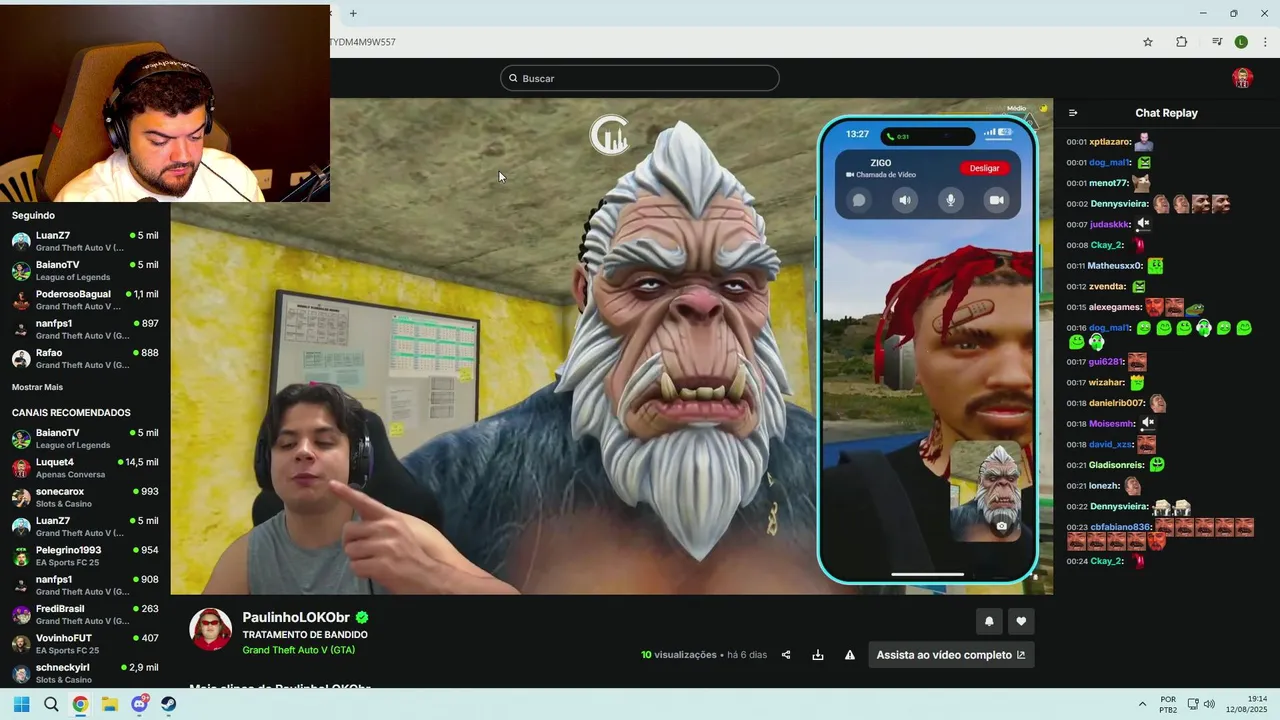This screenshot has width=1280, height=720.
Task: Share the clip with the share icon
Action: point(786,655)
